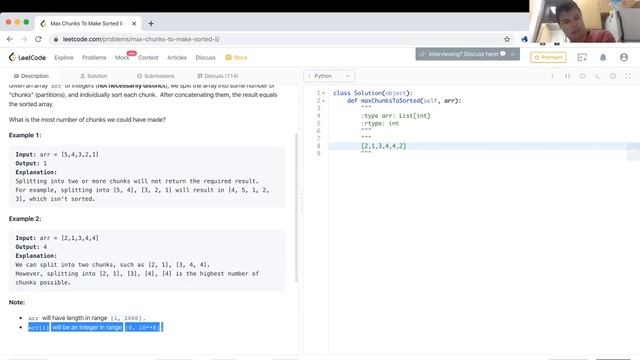Screen dimensions: 640x360
Task: Switch to the Submissions tab
Action: pyautogui.click(x=156, y=76)
